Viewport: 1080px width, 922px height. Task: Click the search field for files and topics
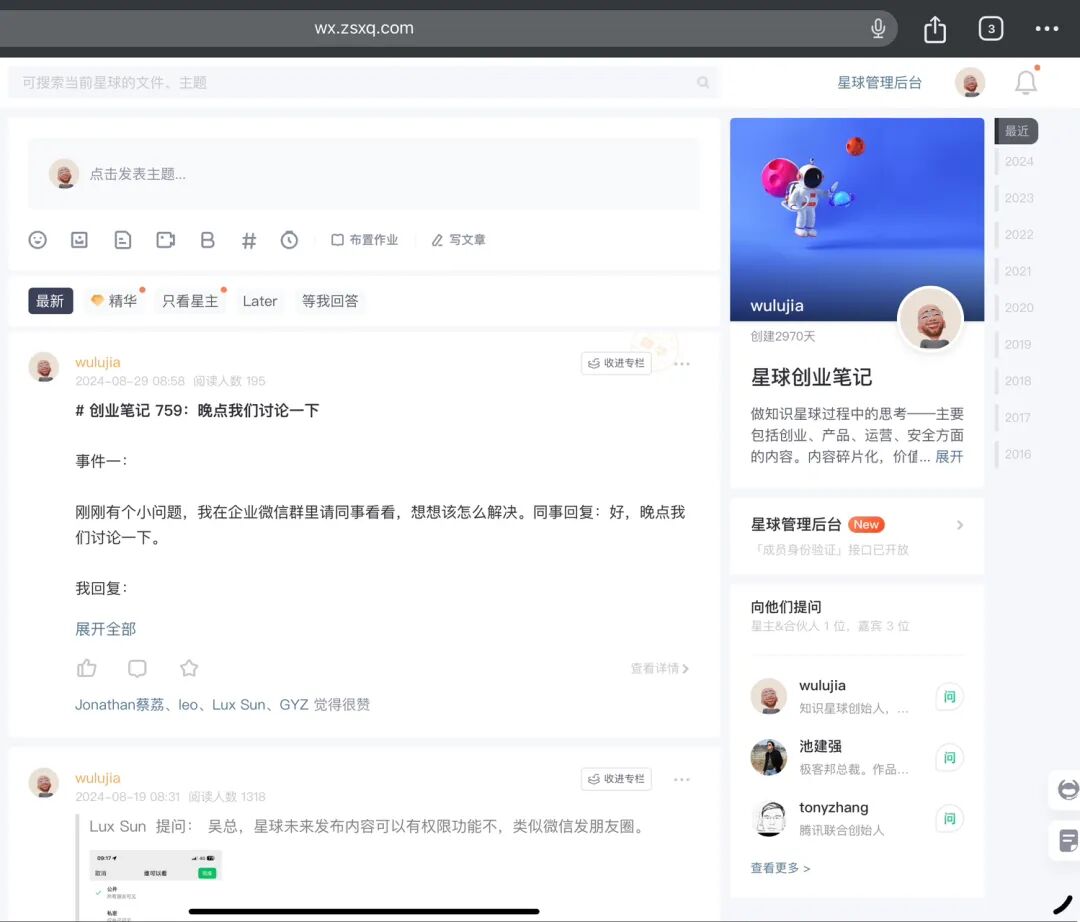coord(363,83)
